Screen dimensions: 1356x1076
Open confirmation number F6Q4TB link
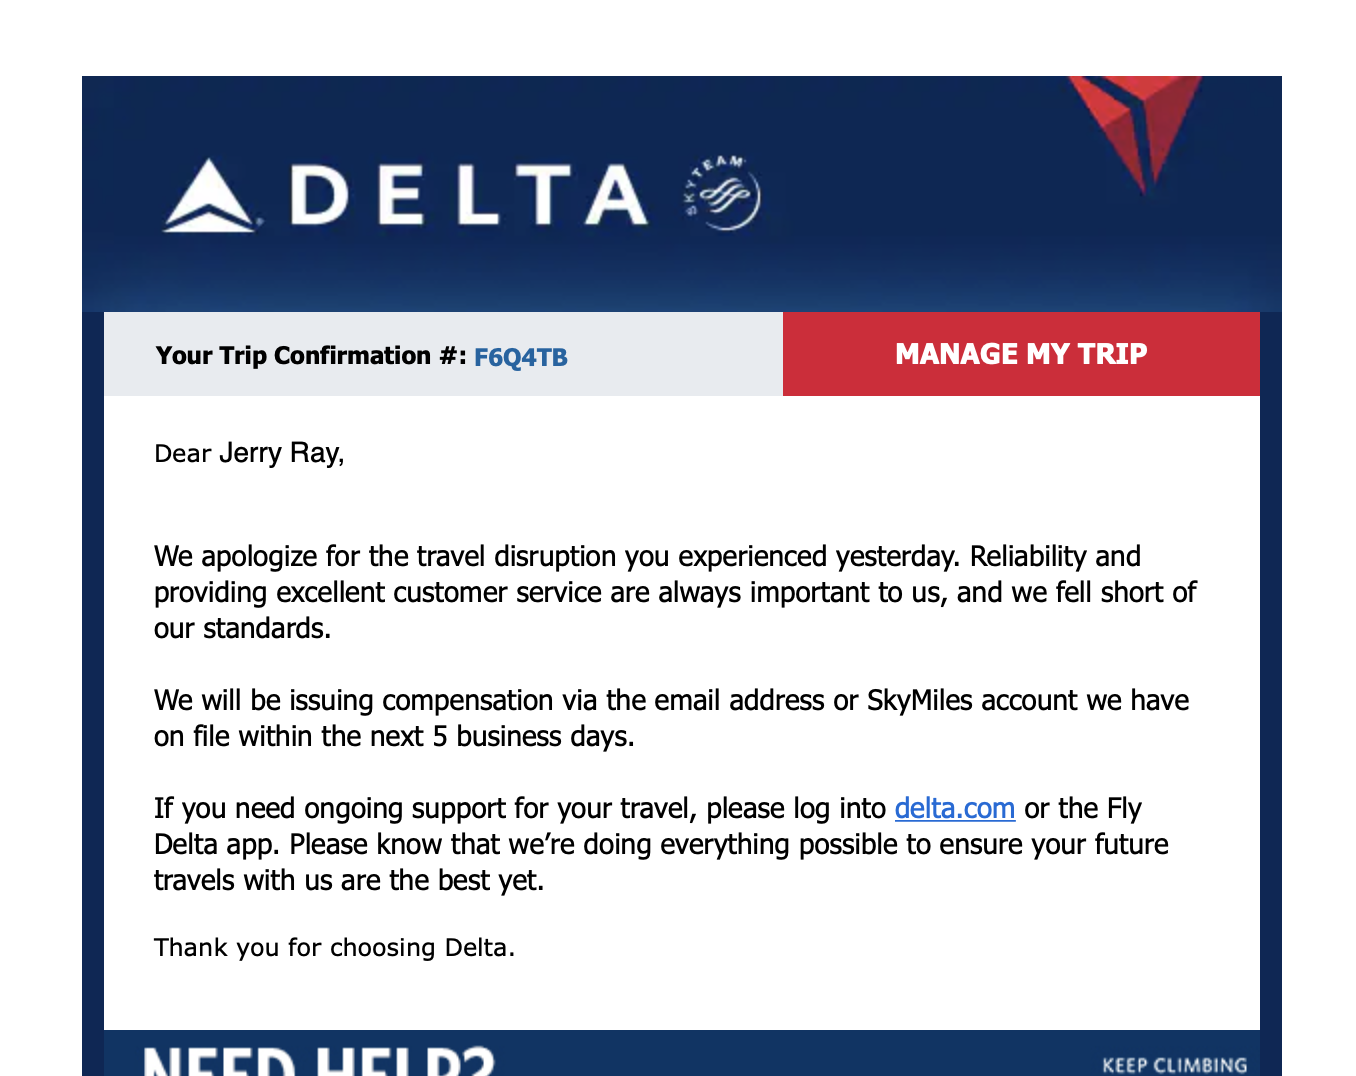tap(520, 357)
